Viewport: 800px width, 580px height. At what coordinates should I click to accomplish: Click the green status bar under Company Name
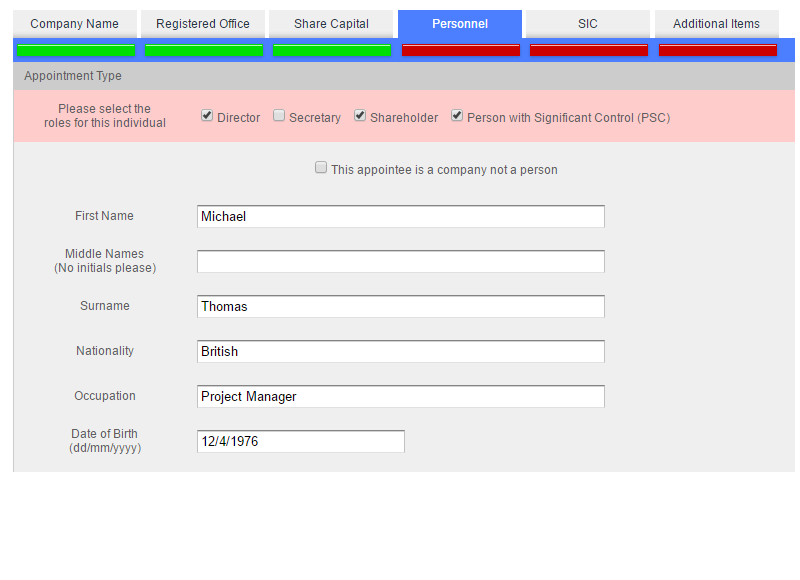76,50
